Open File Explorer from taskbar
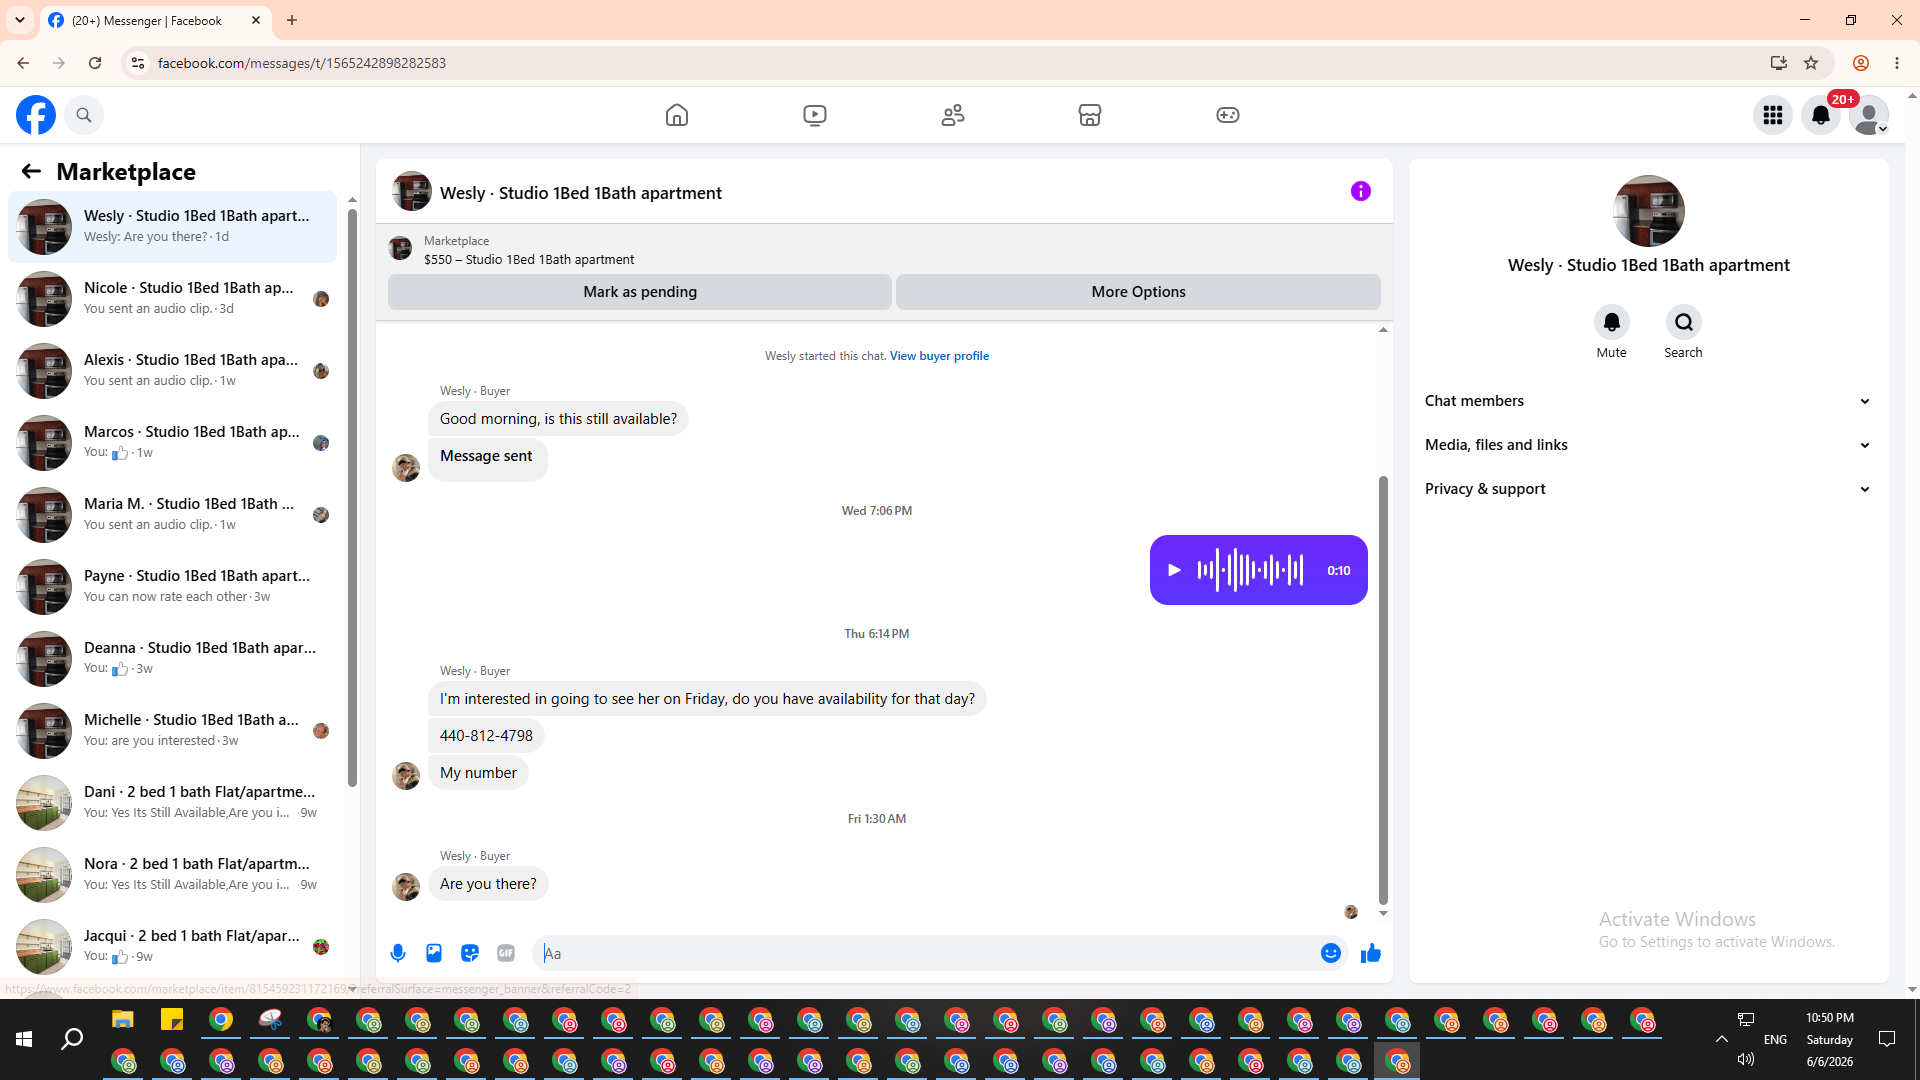 coord(123,1020)
